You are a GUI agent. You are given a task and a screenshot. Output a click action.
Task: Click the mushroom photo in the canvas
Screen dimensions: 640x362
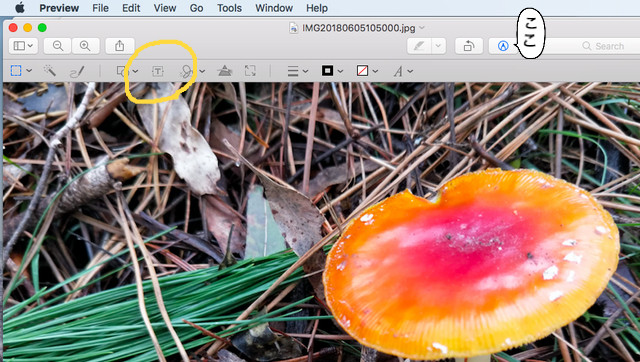point(322,222)
